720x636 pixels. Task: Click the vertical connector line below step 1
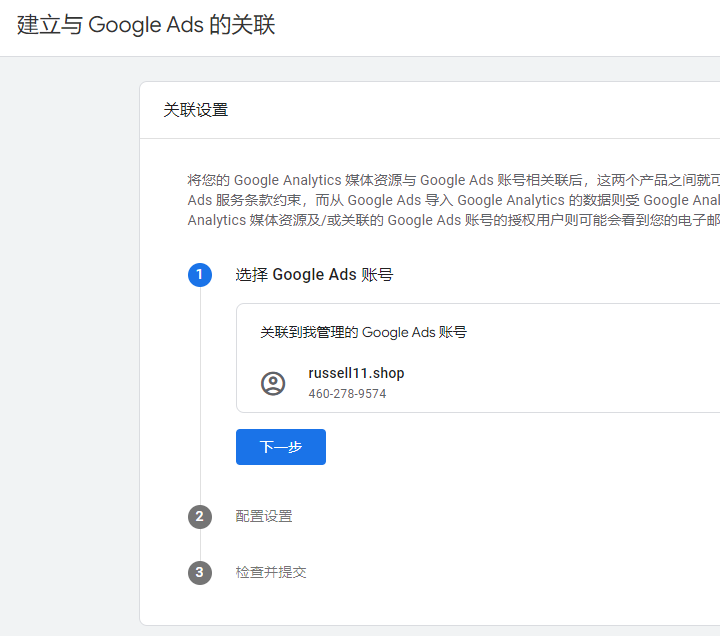coord(200,400)
